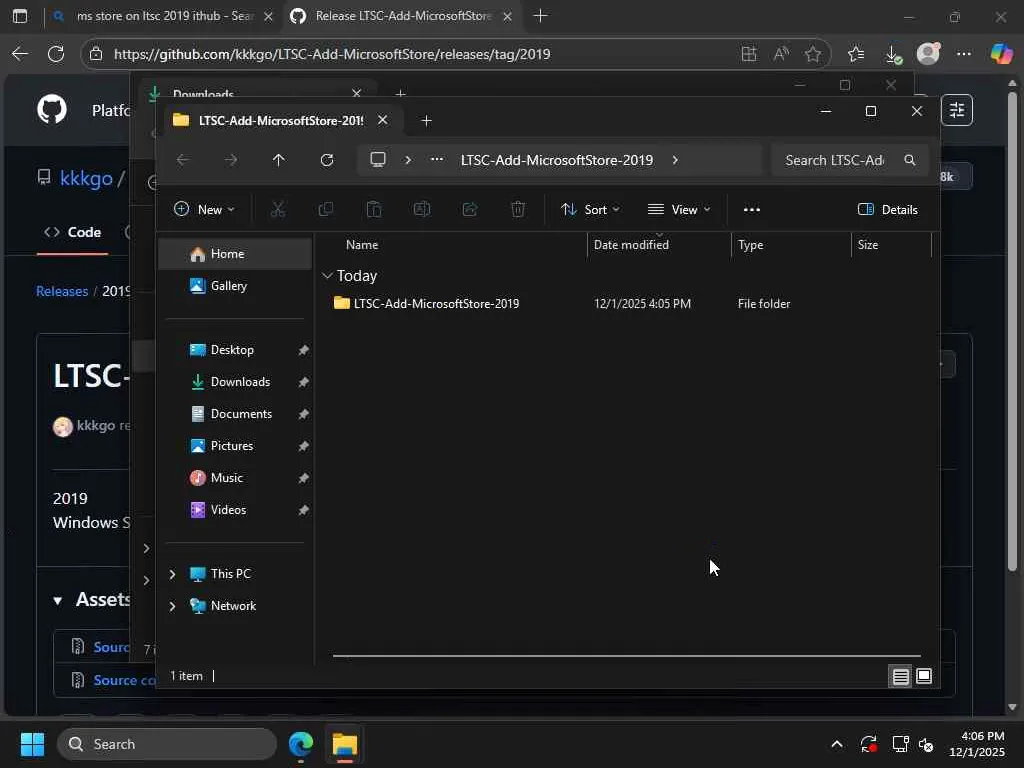Add page to favorites star icon
Viewport: 1024px width, 768px height.
(x=813, y=54)
